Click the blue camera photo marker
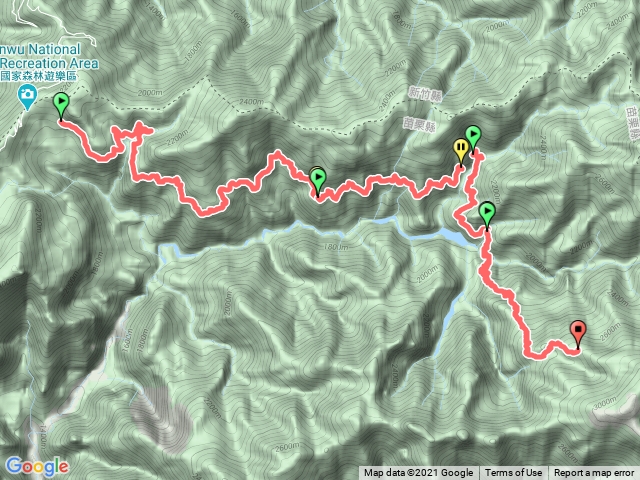Image resolution: width=640 pixels, height=480 pixels. [27, 97]
